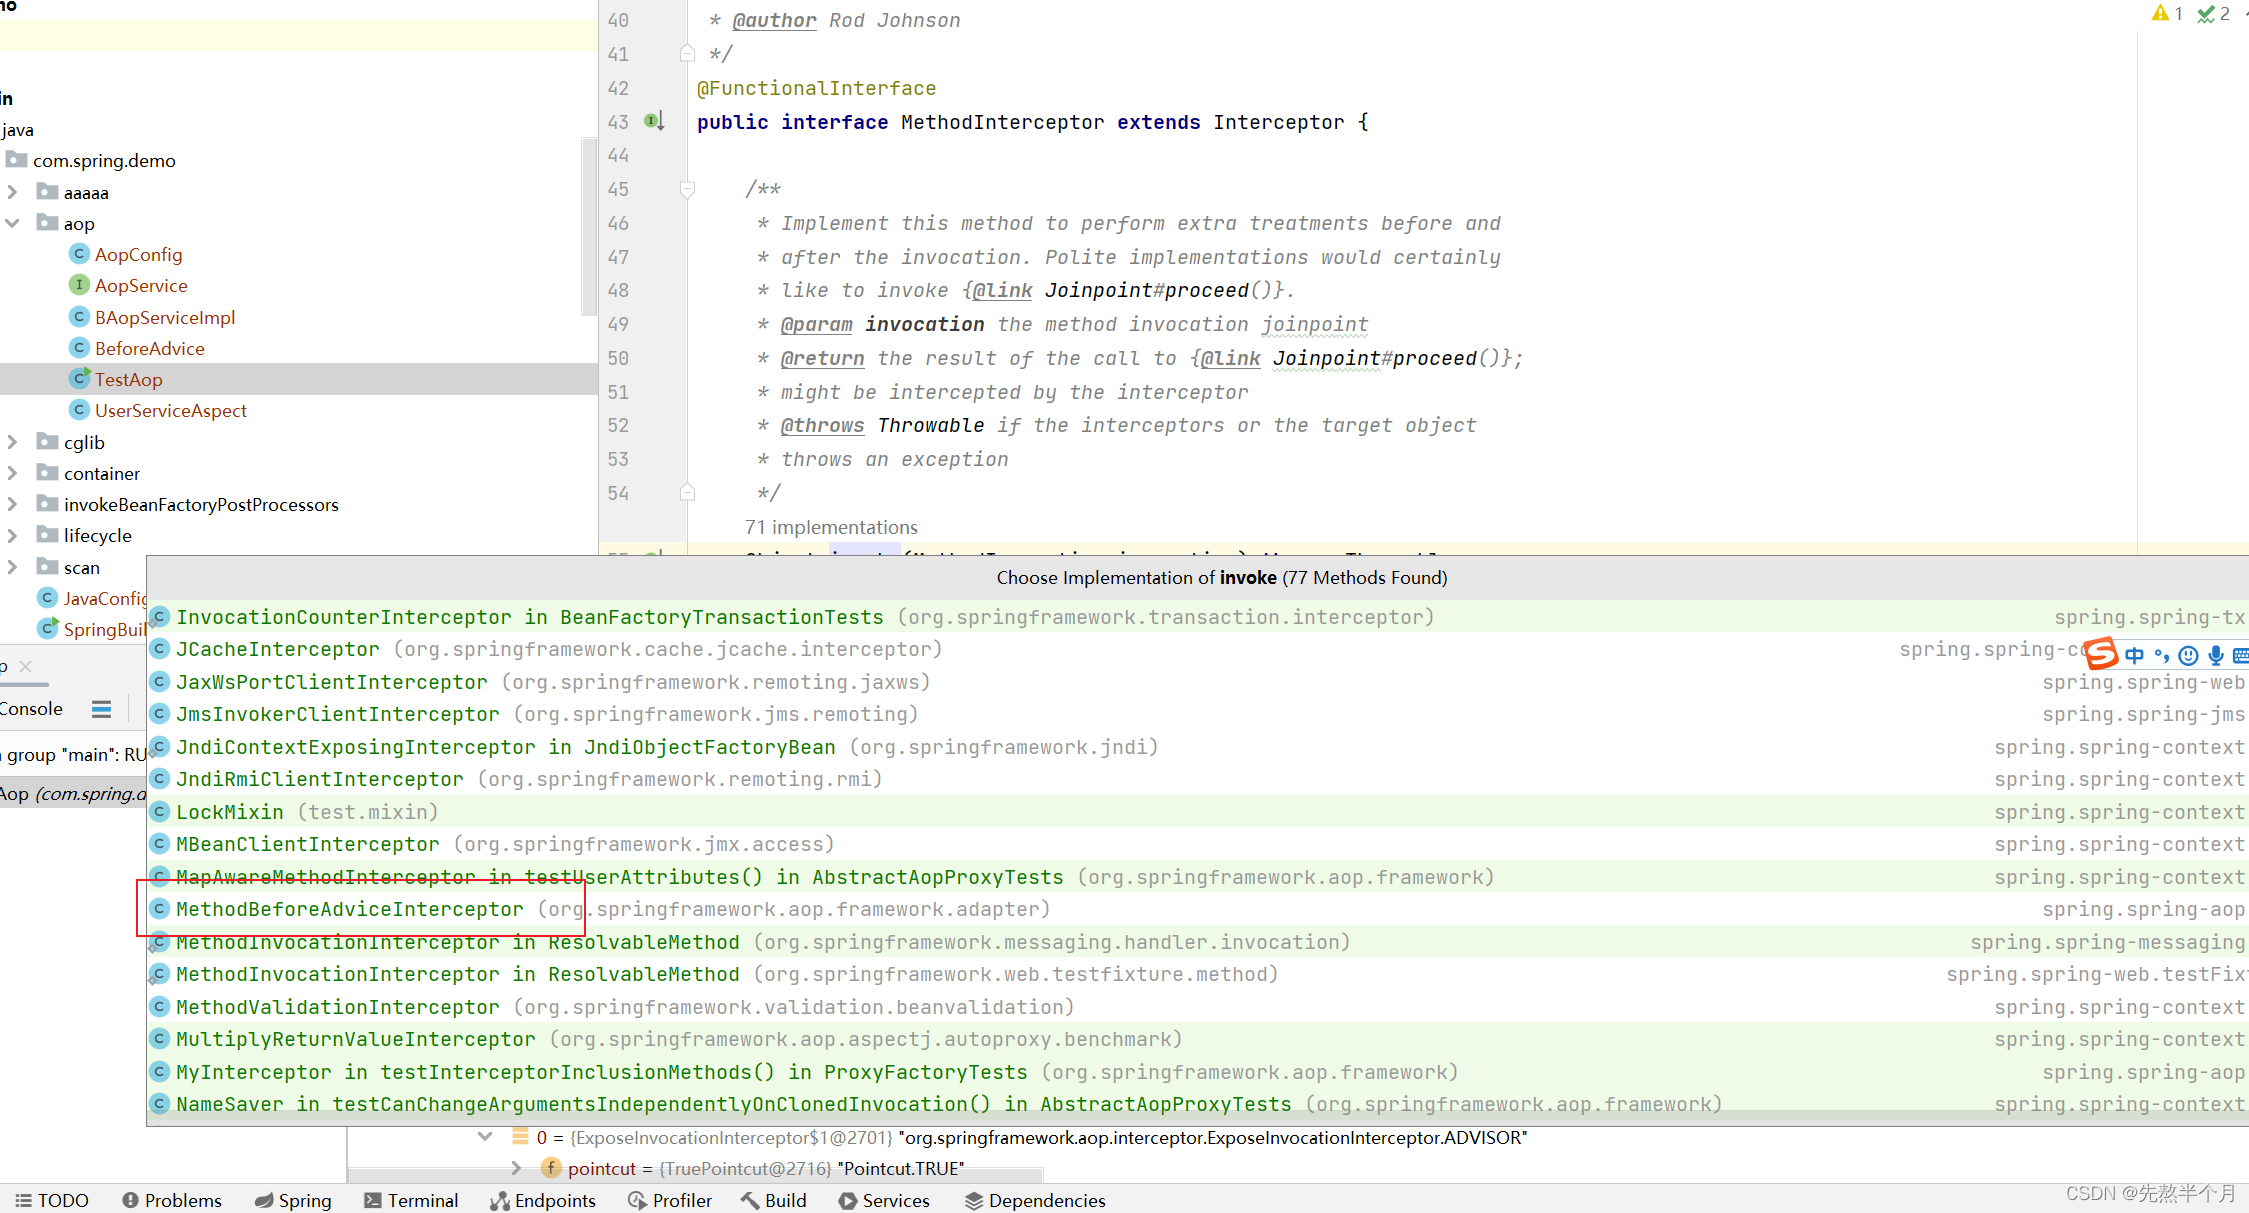2249x1213 pixels.
Task: Click the Console layout lines icon
Action: coord(101,709)
